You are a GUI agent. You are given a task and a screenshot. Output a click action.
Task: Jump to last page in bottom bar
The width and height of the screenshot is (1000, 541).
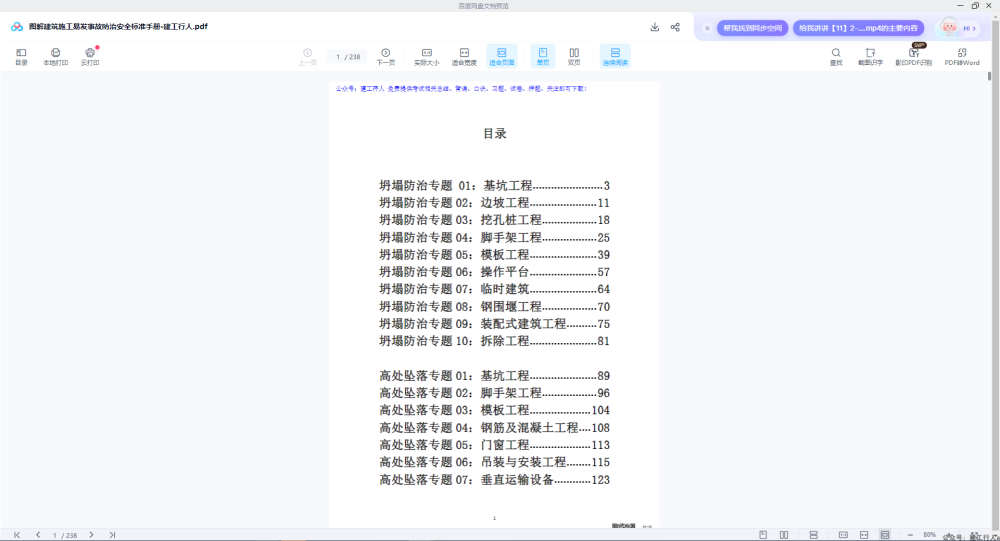tap(112, 535)
